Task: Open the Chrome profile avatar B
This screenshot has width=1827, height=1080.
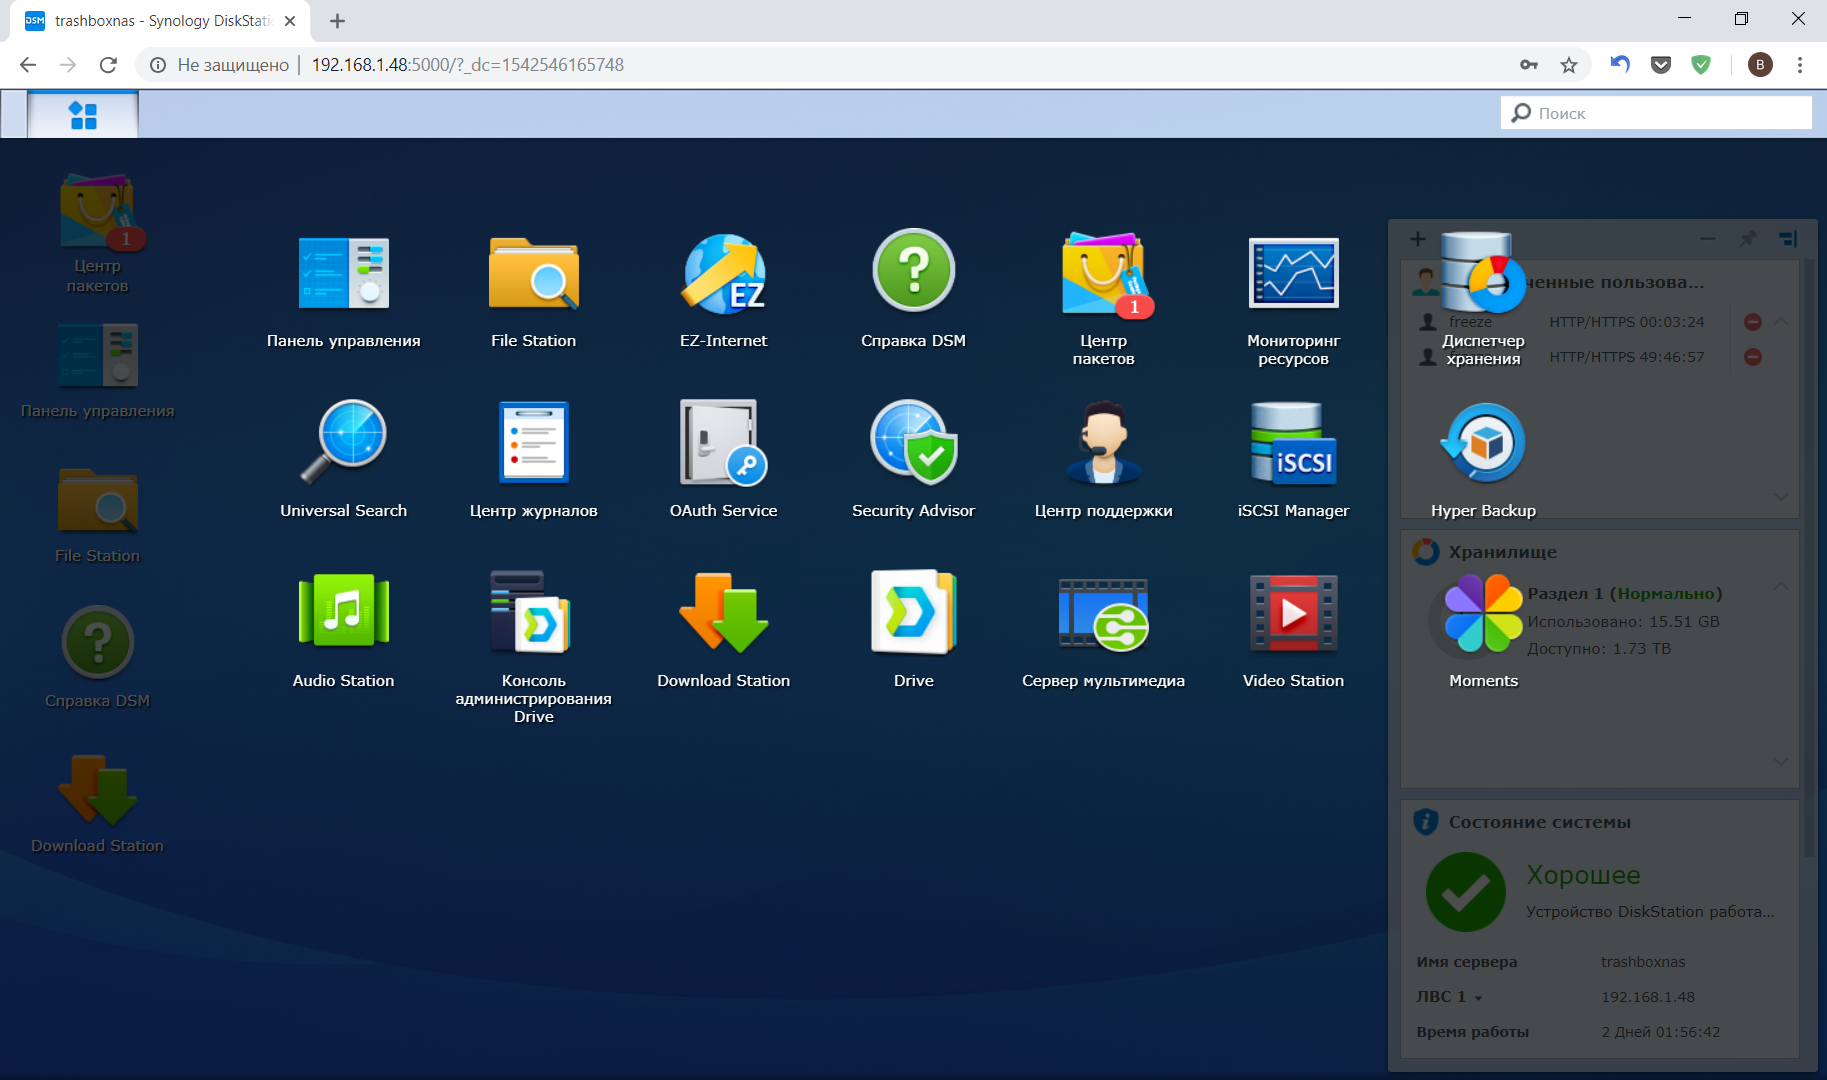Action: click(x=1760, y=65)
